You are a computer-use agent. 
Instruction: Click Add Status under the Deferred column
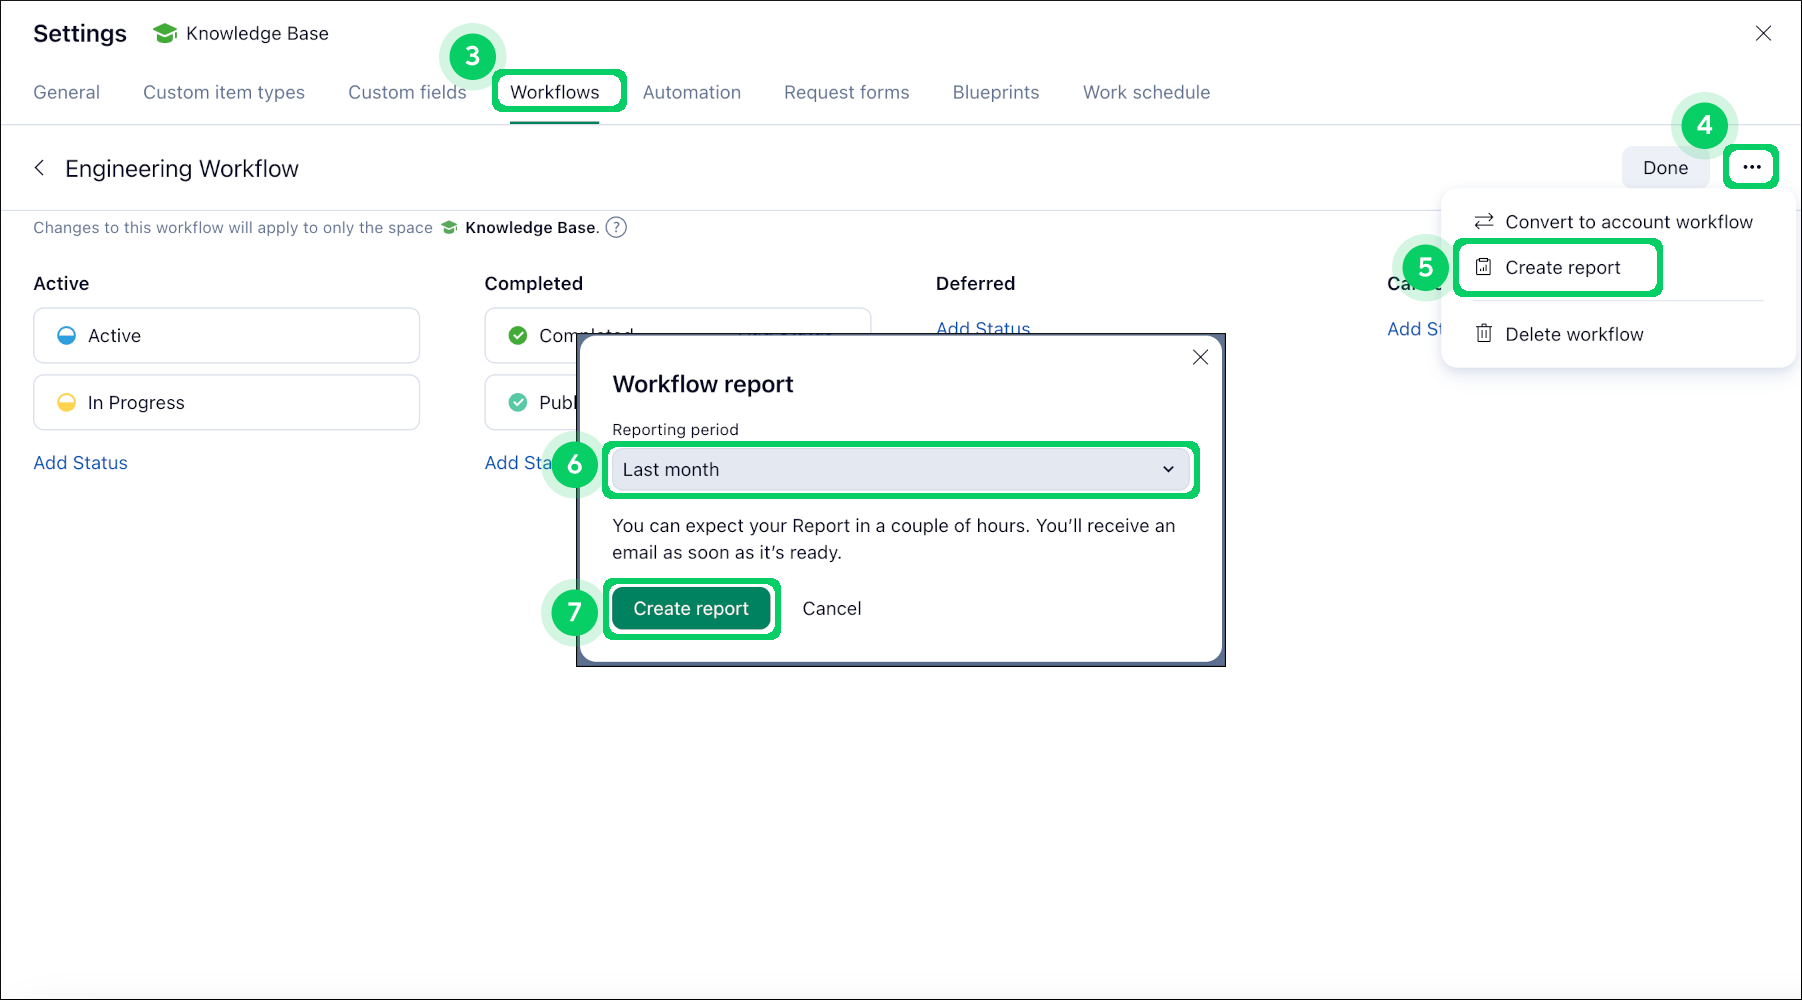982,328
